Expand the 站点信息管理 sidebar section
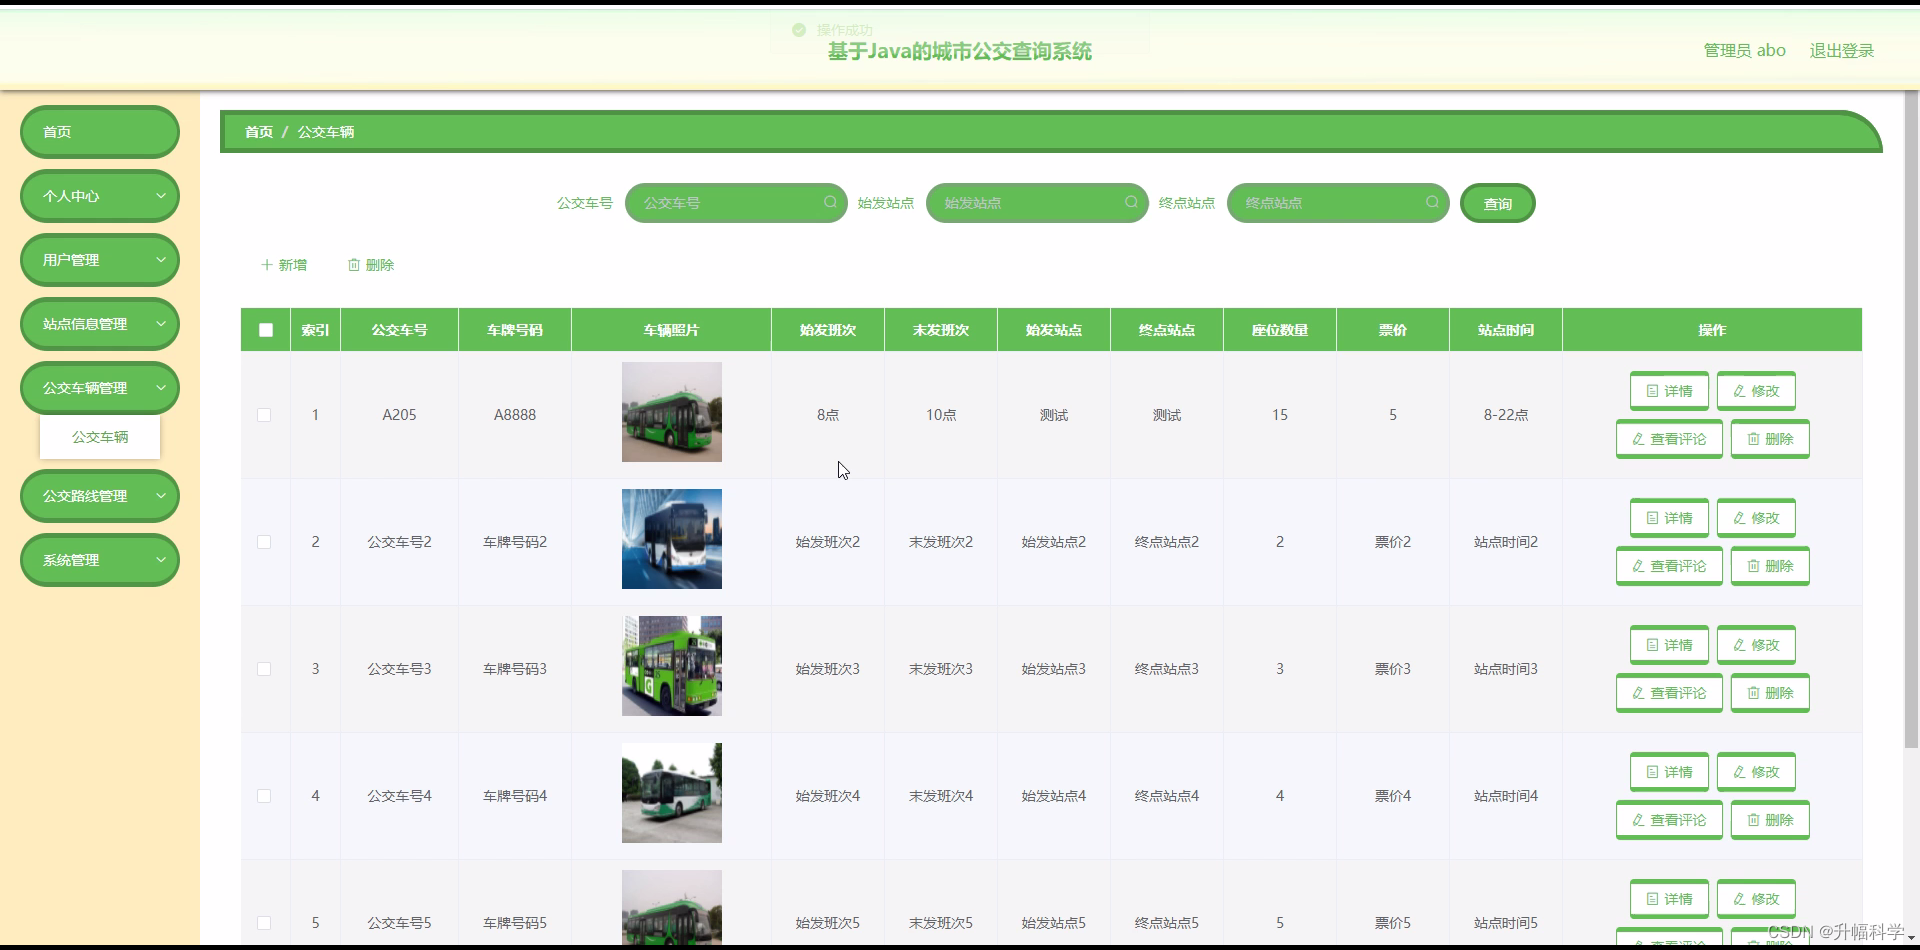The height and width of the screenshot is (950, 1920). pyautogui.click(x=99, y=324)
